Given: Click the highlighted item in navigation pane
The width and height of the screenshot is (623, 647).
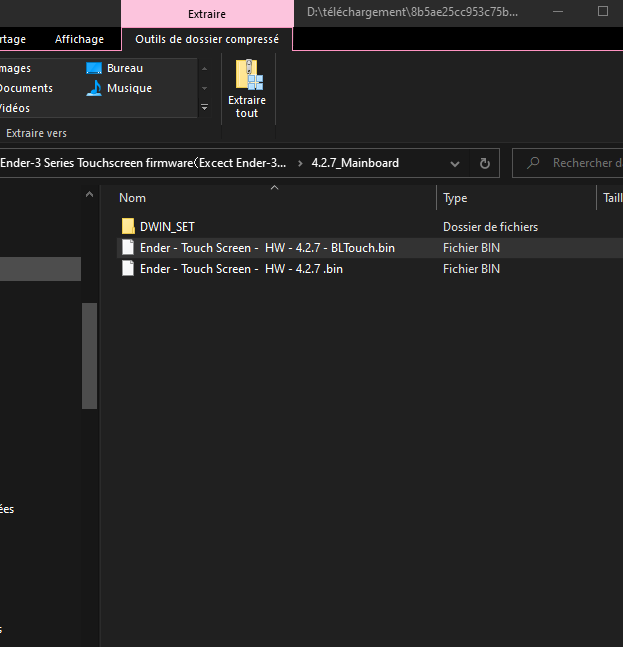Looking at the screenshot, I should (40, 269).
